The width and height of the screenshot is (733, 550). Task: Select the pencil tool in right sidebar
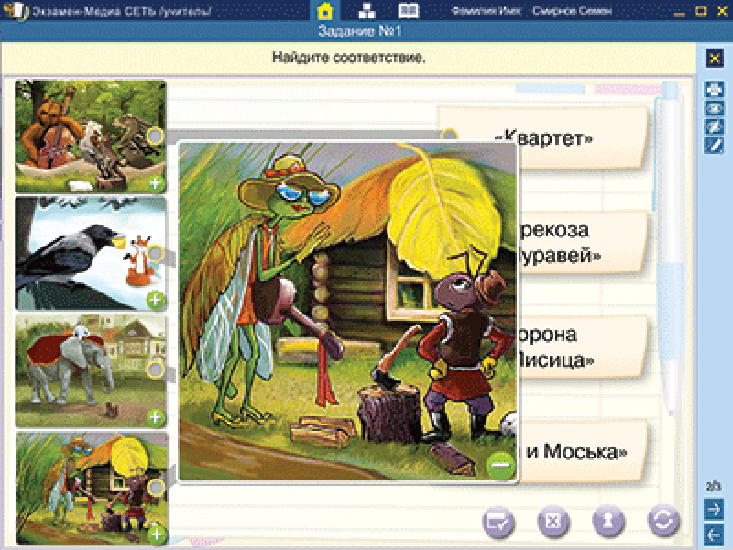pos(714,127)
